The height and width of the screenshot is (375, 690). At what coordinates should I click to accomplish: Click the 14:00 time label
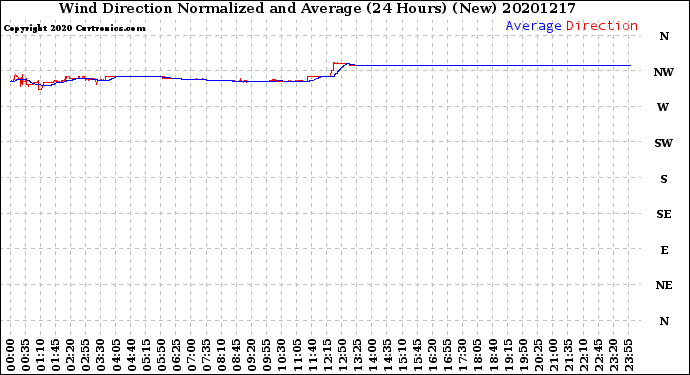pyautogui.click(x=373, y=355)
